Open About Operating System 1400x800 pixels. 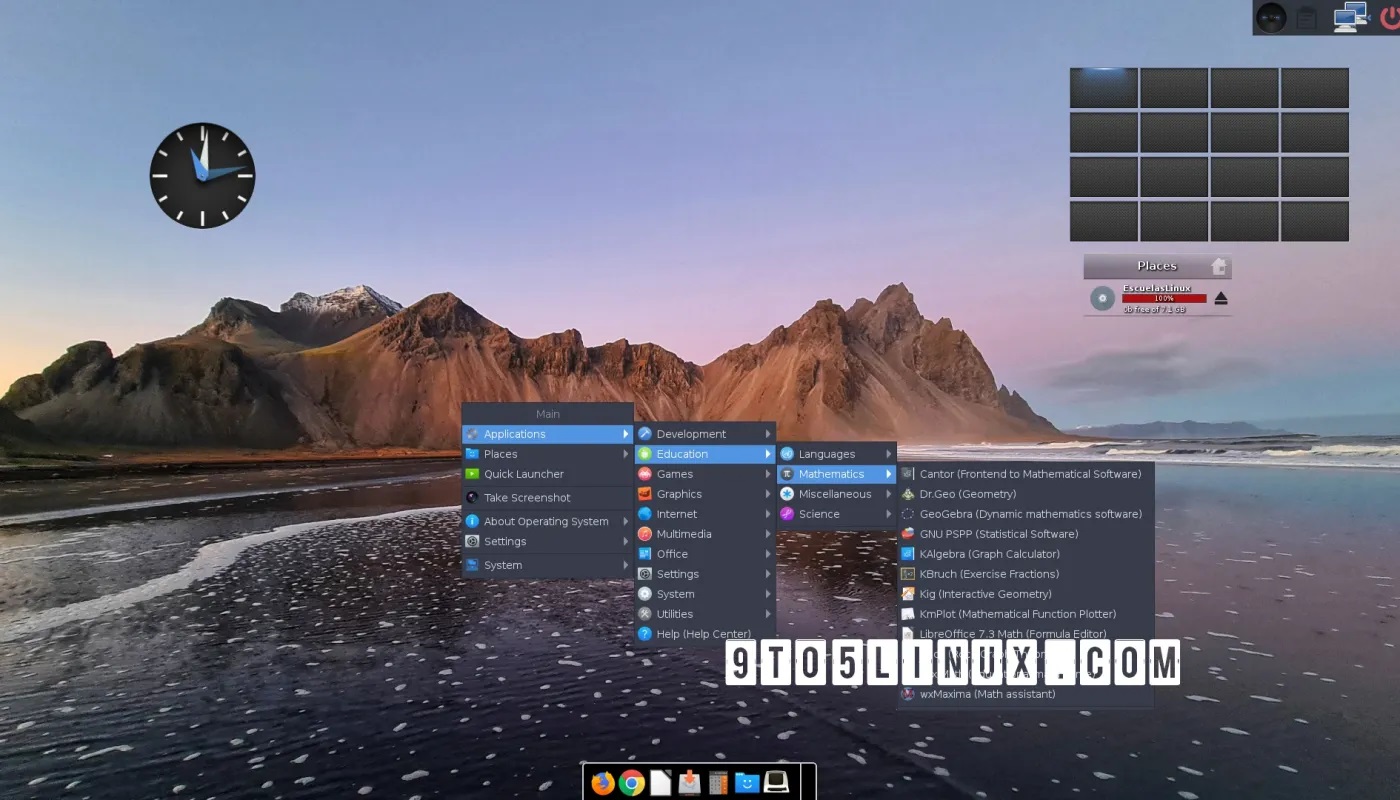[x=547, y=521]
